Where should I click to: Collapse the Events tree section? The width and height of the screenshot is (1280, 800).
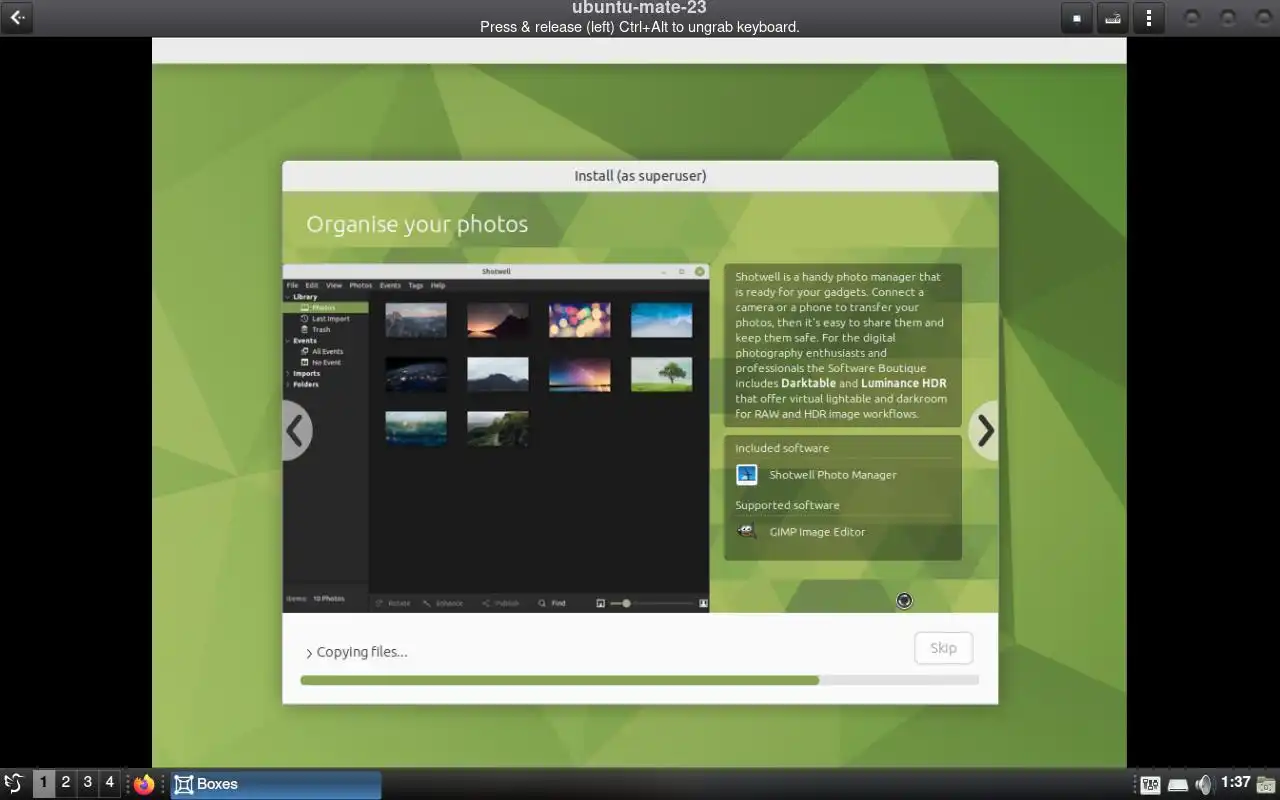288,341
